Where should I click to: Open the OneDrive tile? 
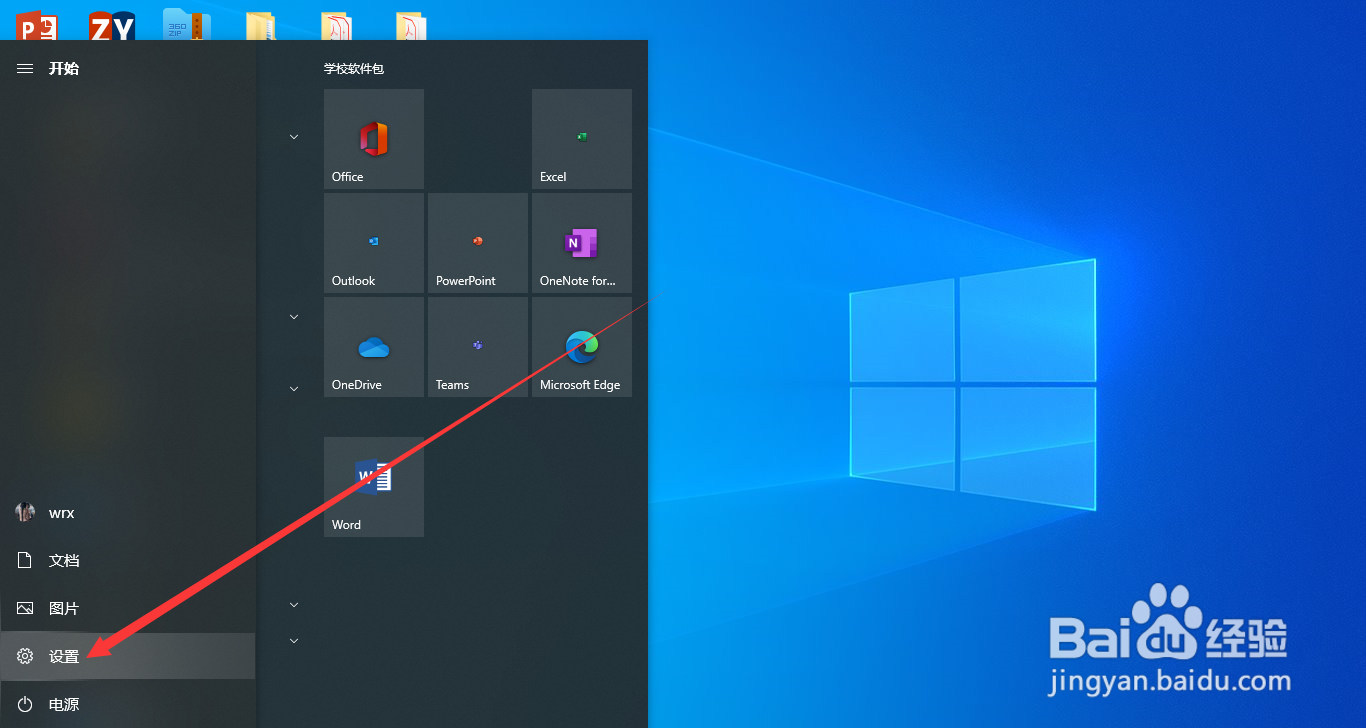click(374, 347)
